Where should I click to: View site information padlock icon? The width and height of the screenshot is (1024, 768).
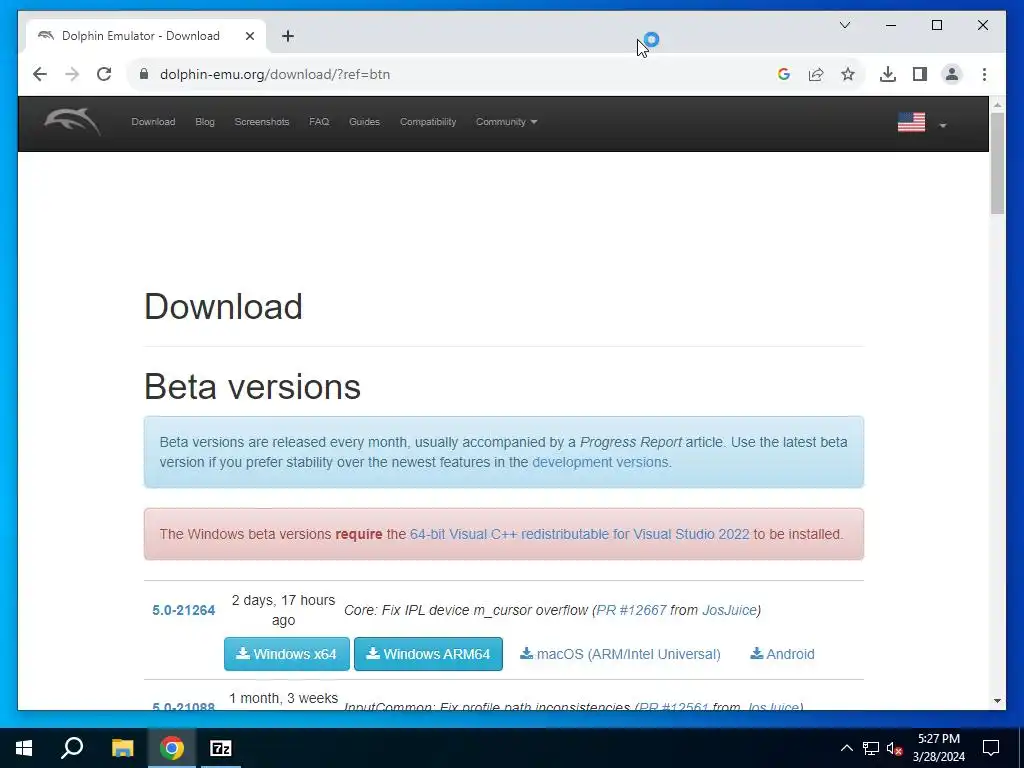click(144, 74)
